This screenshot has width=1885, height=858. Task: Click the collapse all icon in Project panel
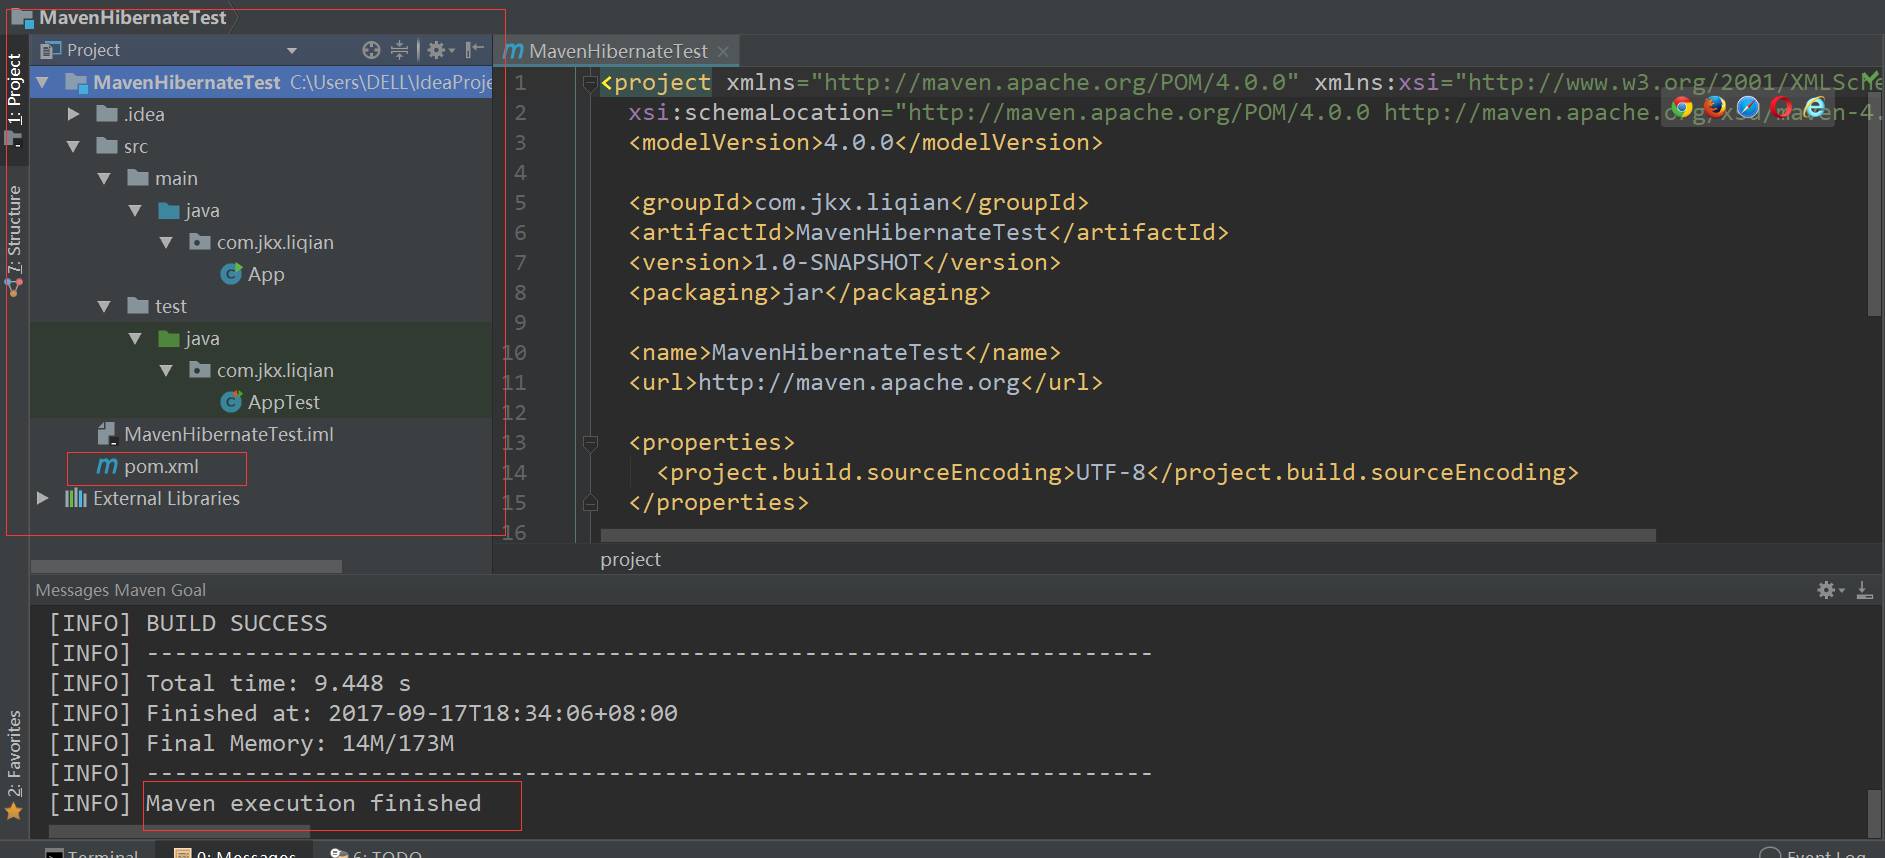(x=399, y=50)
